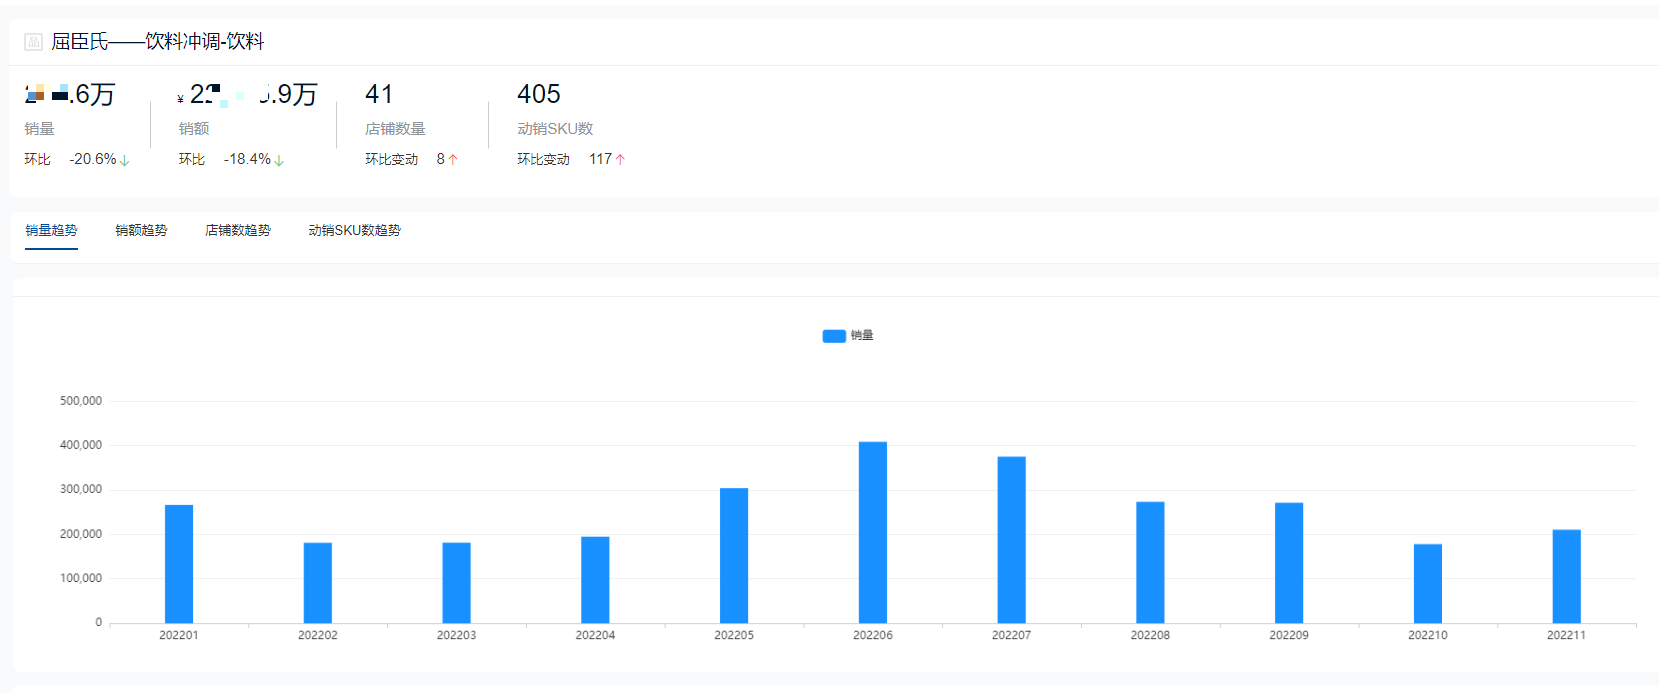Viewport: 1659px width, 693px height.
Task: Select the 店铺数趋势 tab
Action: pos(237,231)
